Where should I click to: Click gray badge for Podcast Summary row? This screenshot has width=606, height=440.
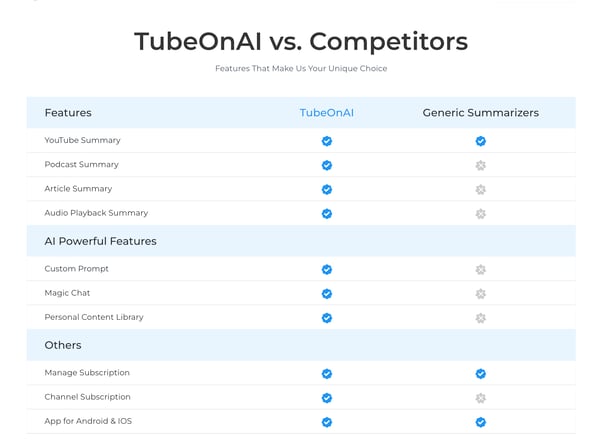pos(480,165)
